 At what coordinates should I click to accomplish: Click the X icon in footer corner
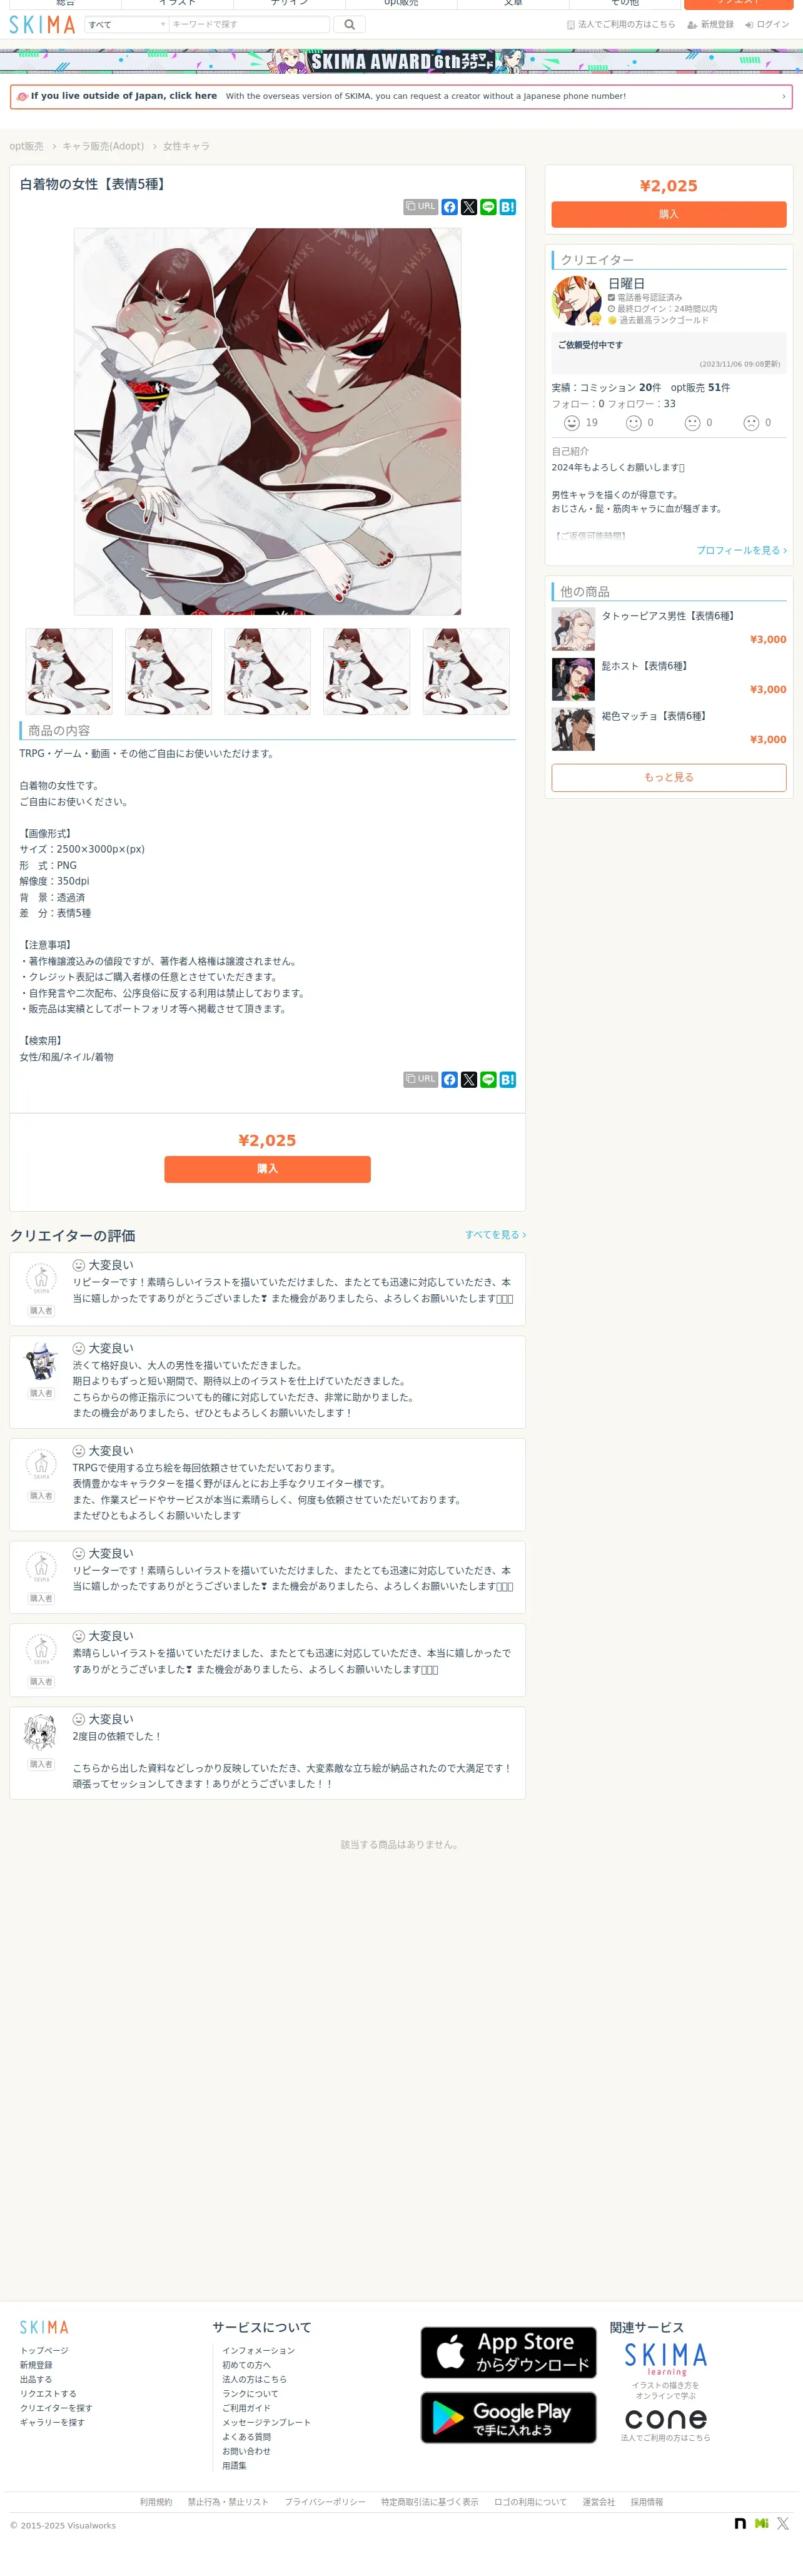pos(783,2524)
